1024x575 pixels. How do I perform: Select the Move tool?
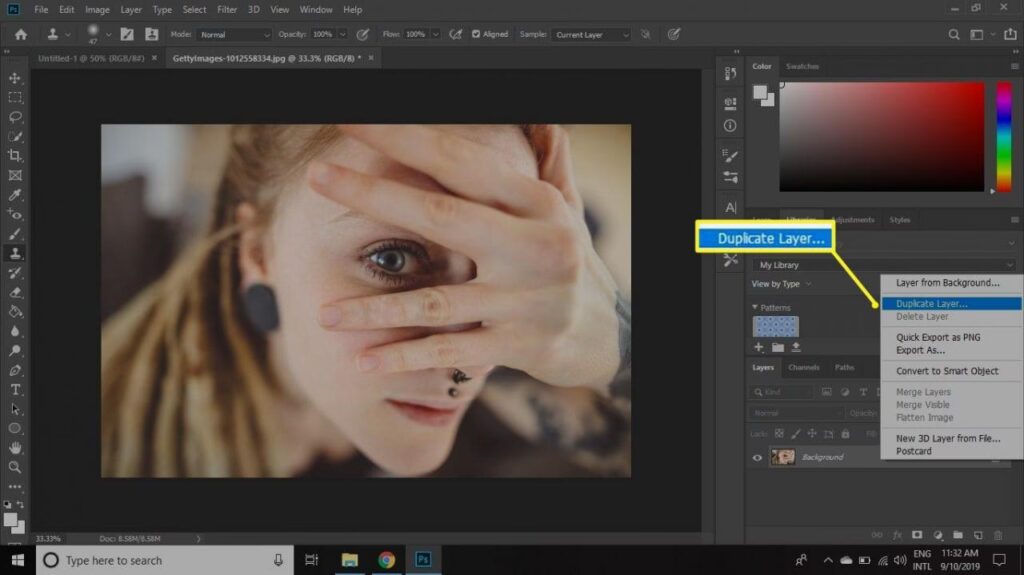click(15, 78)
